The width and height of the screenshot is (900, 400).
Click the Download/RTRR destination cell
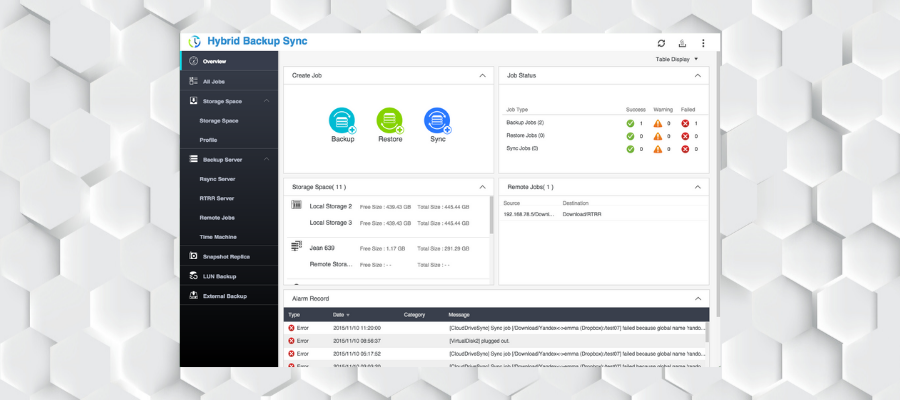pyautogui.click(x=581, y=214)
